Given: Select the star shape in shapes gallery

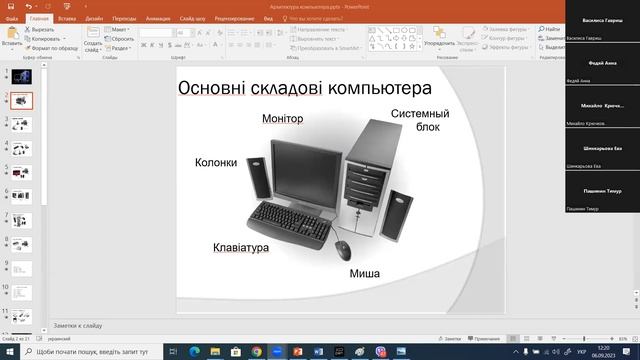Looking at the screenshot, I should [x=412, y=47].
